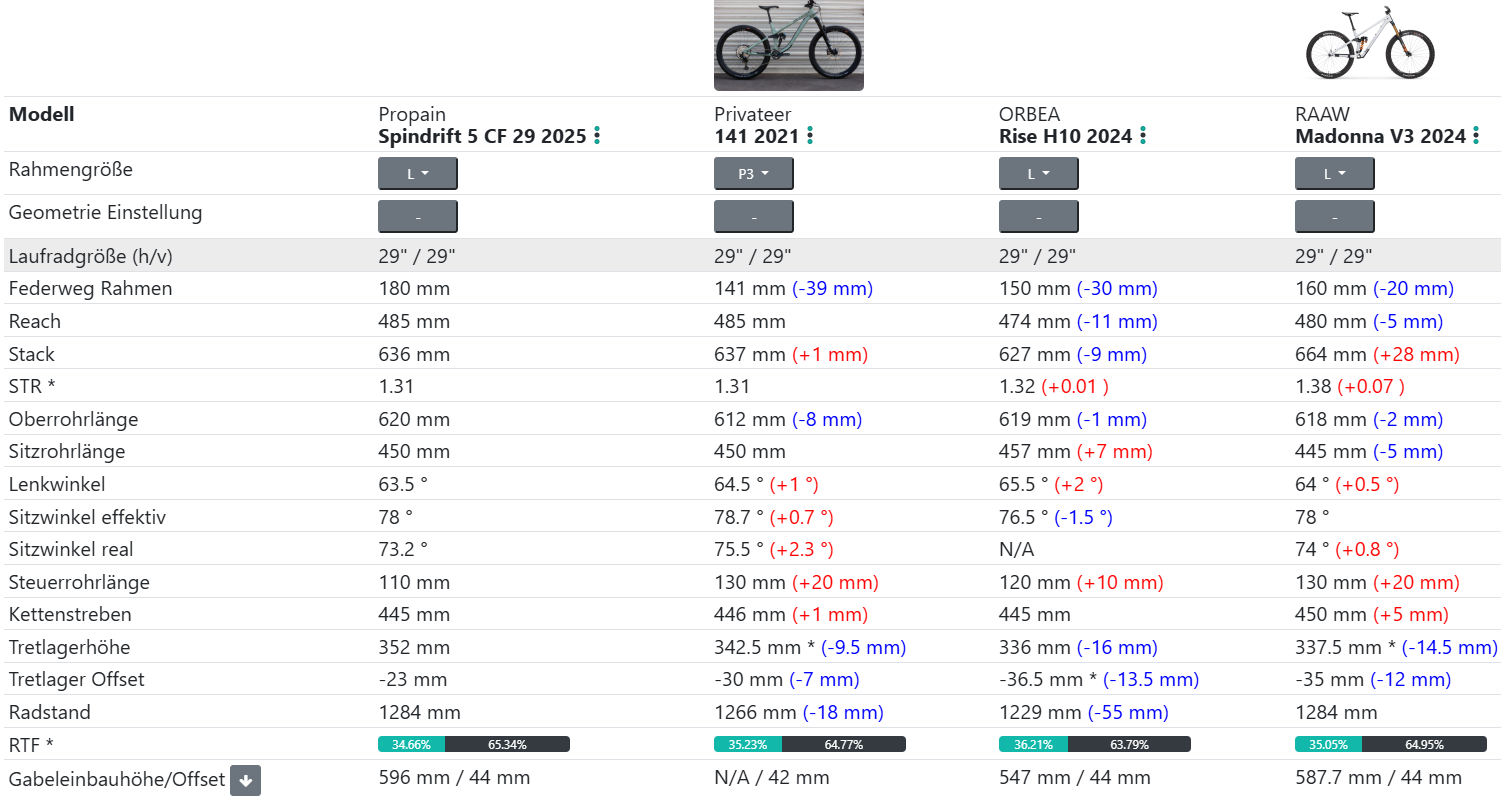The width and height of the screenshot is (1501, 799).
Task: Open the three-dot menu beside Privateer 141 2021
Action: [x=810, y=136]
